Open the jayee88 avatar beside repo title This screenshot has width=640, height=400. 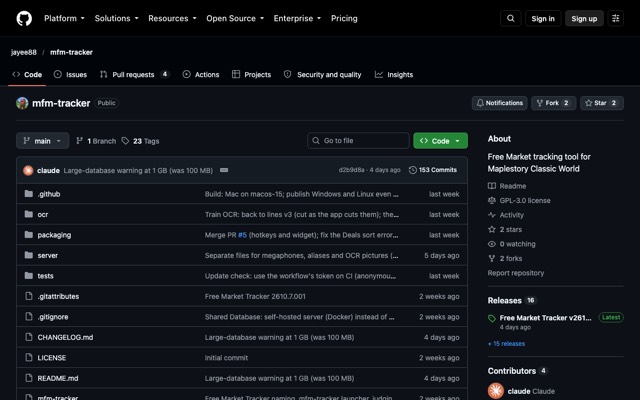click(x=22, y=103)
